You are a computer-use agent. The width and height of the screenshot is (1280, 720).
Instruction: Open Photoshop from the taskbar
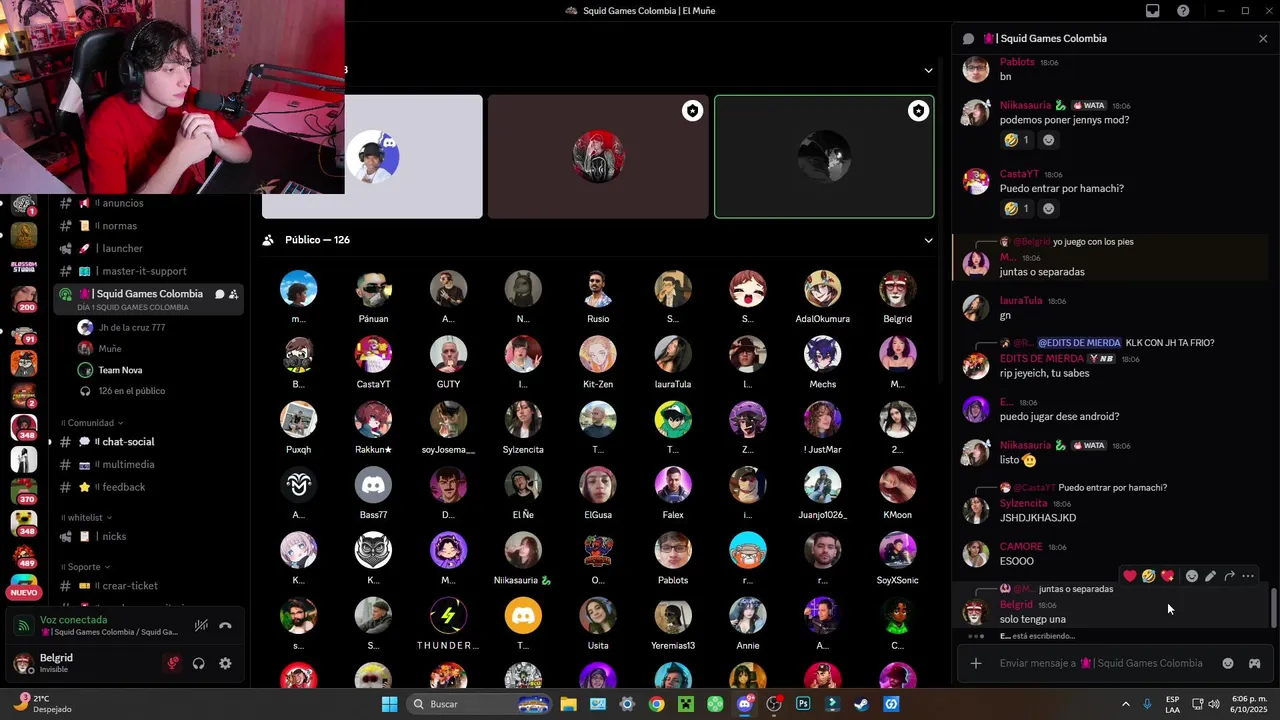(x=803, y=704)
